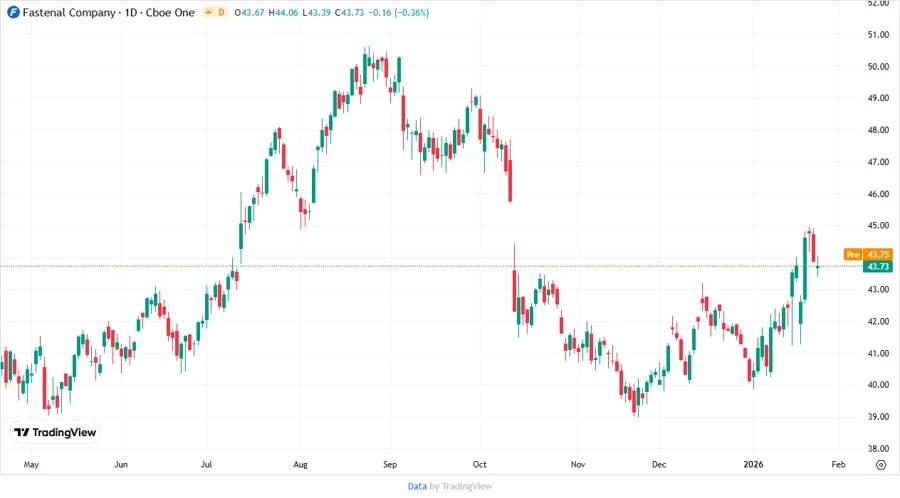Click the low value L43.39
Screen dimensions: 900x498
tap(316, 12)
